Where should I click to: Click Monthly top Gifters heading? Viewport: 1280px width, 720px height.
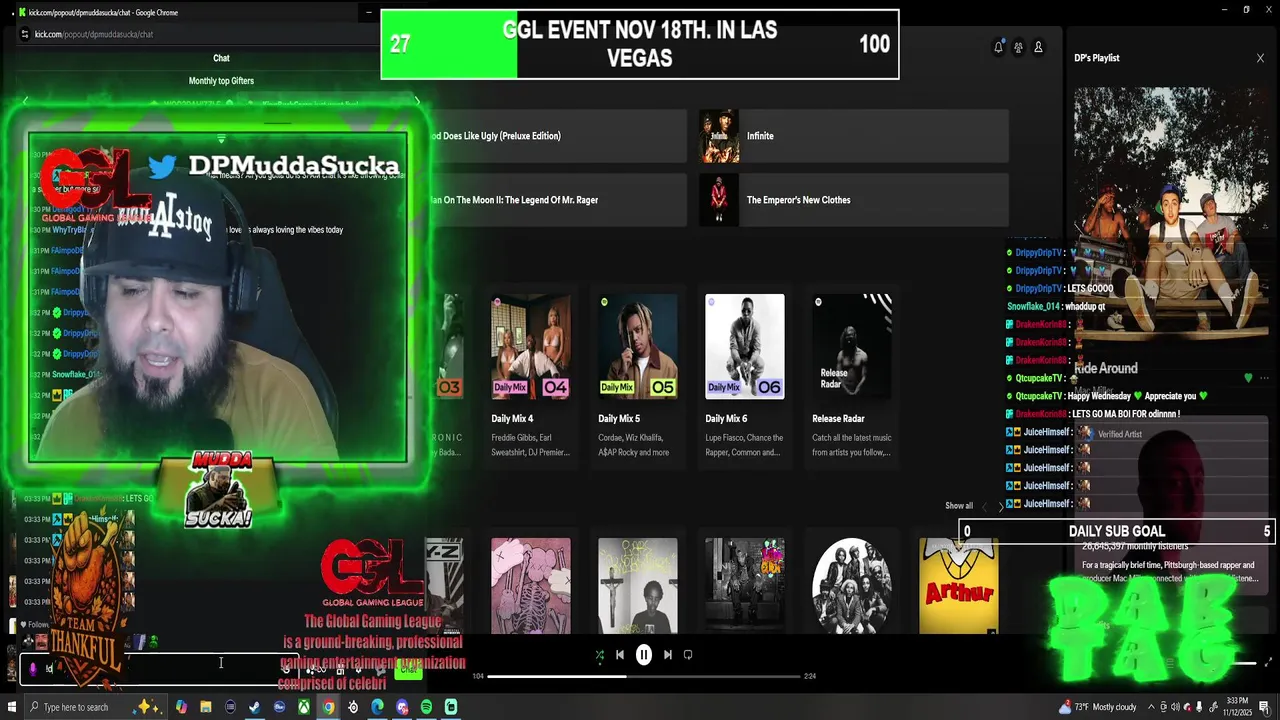click(x=221, y=81)
